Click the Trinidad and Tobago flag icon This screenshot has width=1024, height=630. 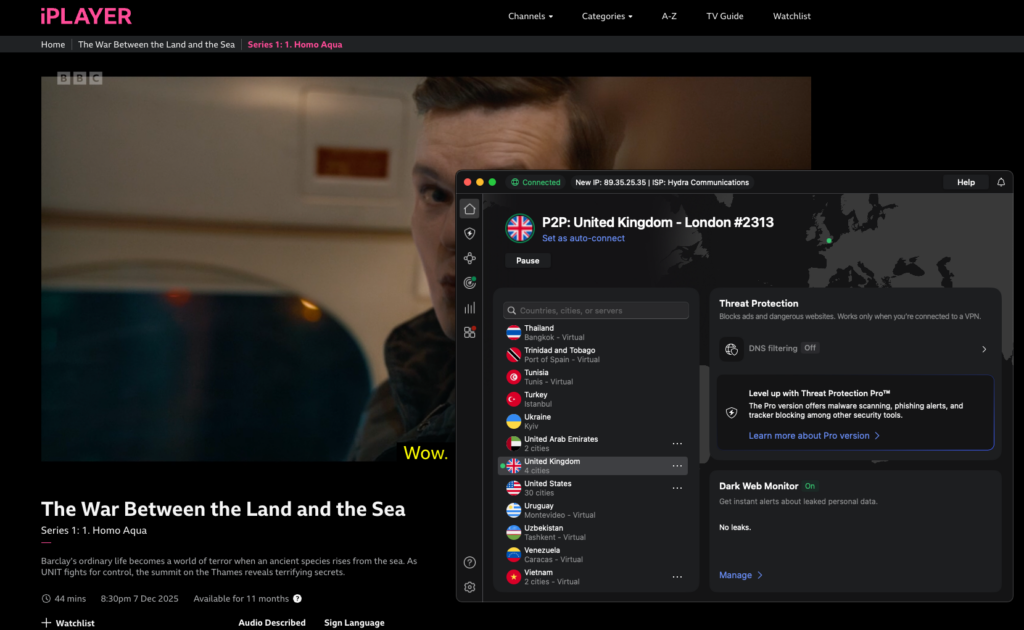(x=514, y=355)
